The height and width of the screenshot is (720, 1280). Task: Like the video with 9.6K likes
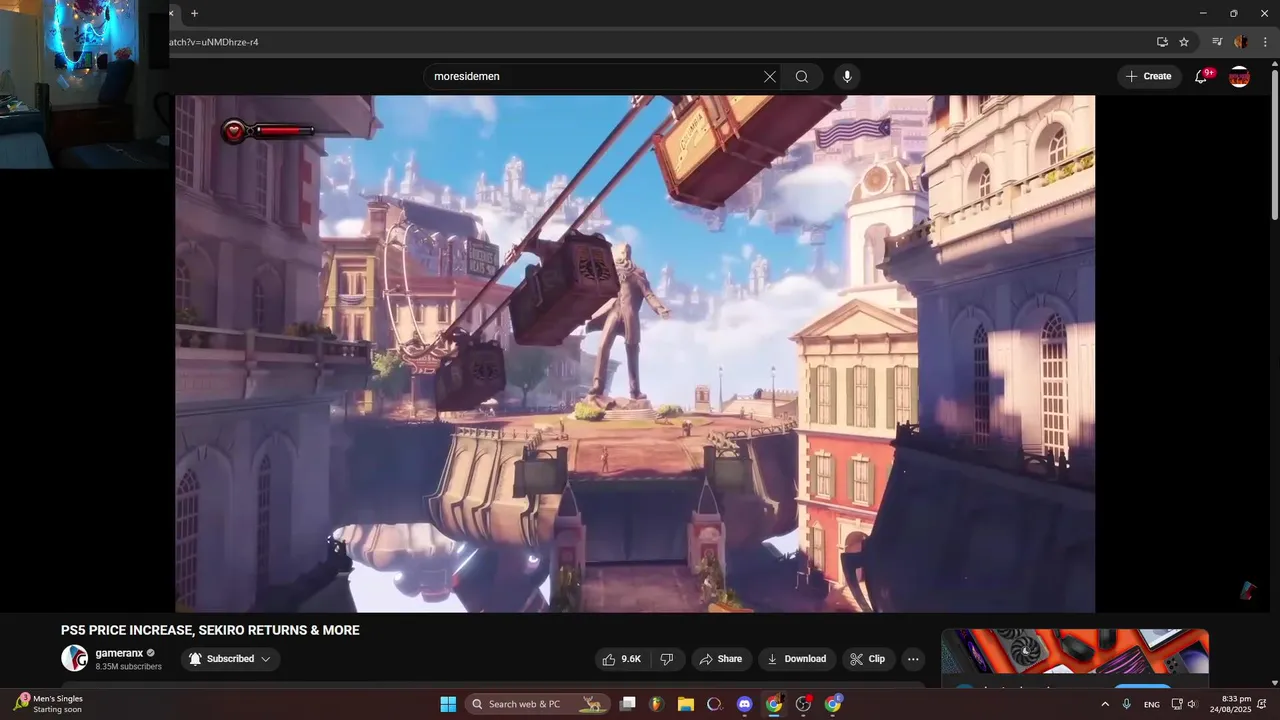coord(621,659)
